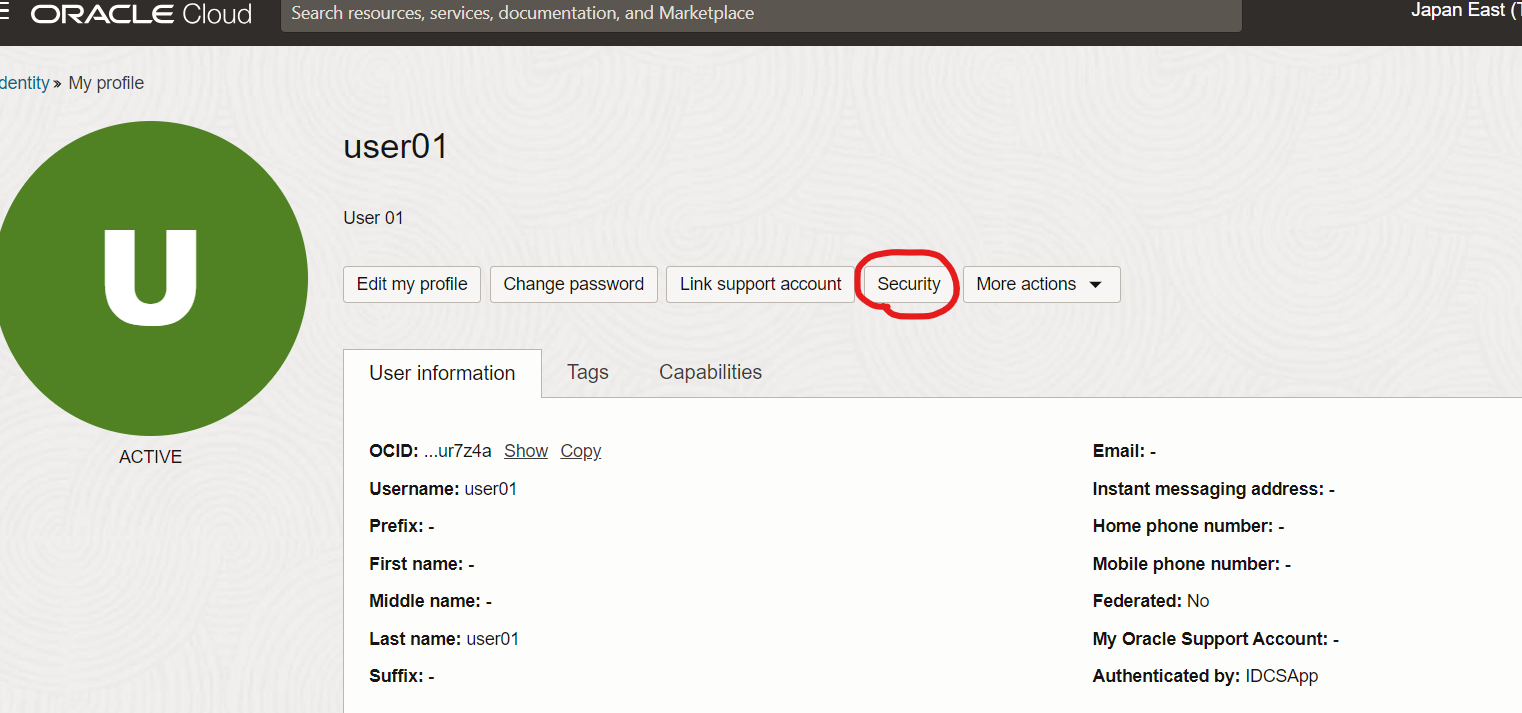Screen dimensions: 1522x713
Task: Click Change password button
Action: 574,284
